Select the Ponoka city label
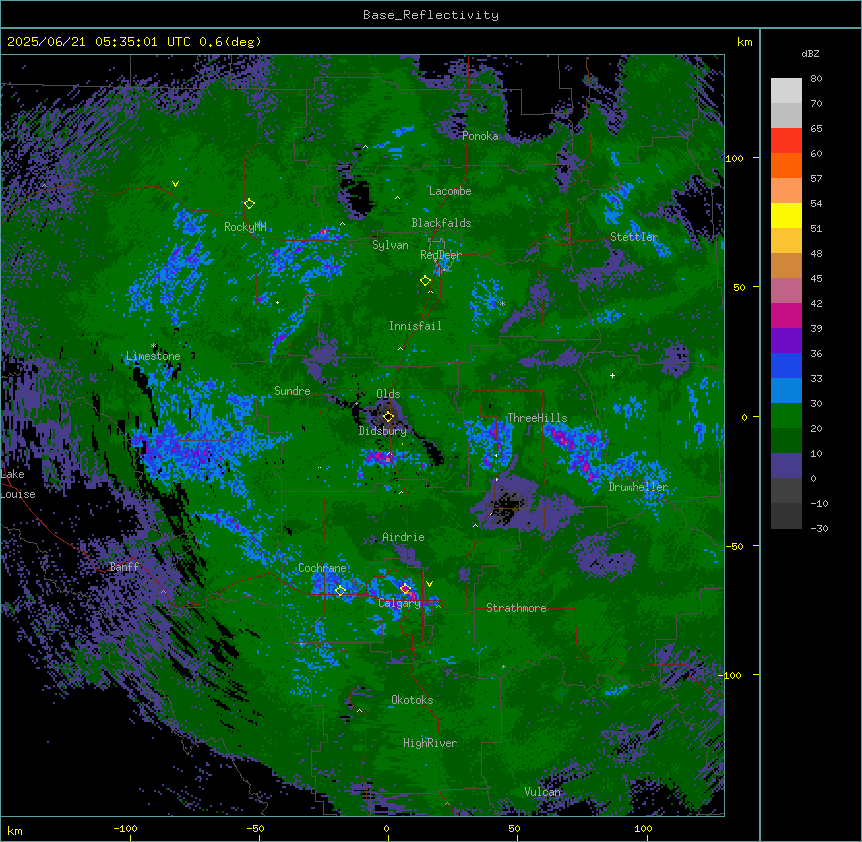This screenshot has width=862, height=842. (x=480, y=136)
